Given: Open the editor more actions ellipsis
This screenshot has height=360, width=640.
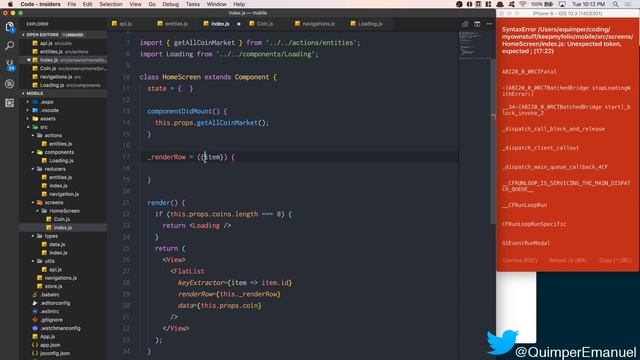Looking at the screenshot, I should [489, 24].
